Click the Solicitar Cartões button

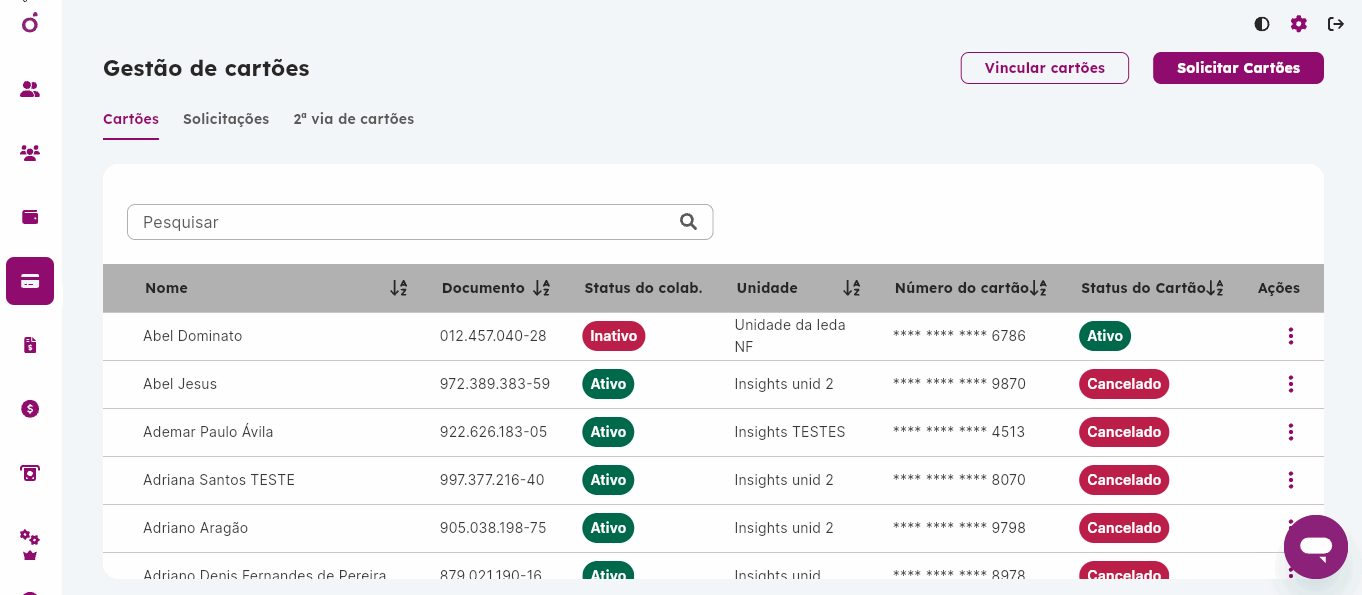point(1238,68)
